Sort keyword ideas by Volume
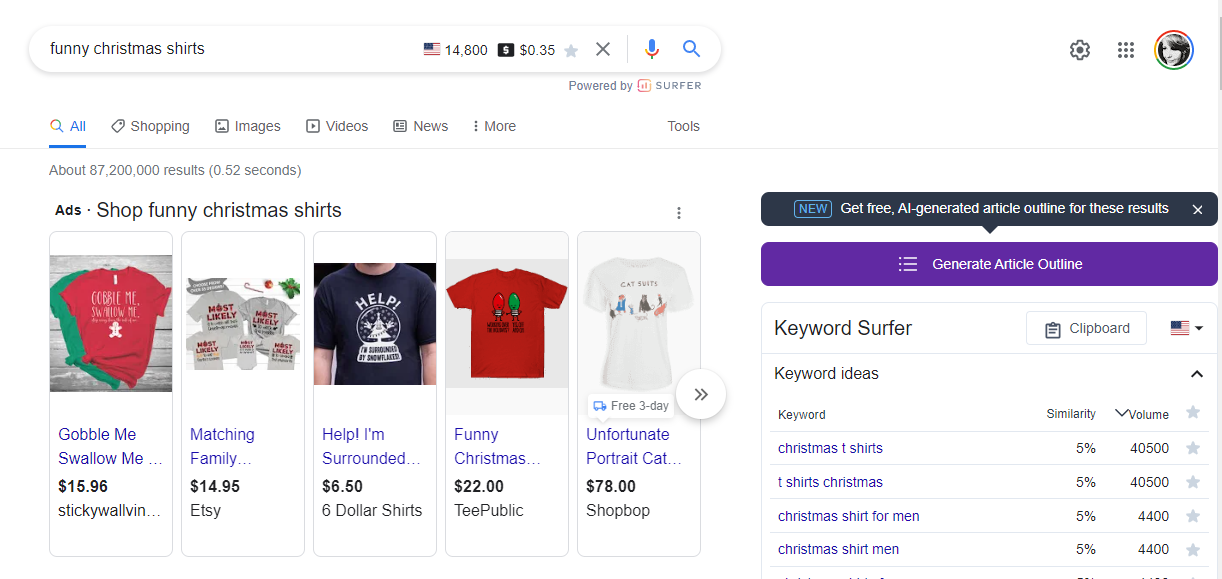 pos(1142,414)
